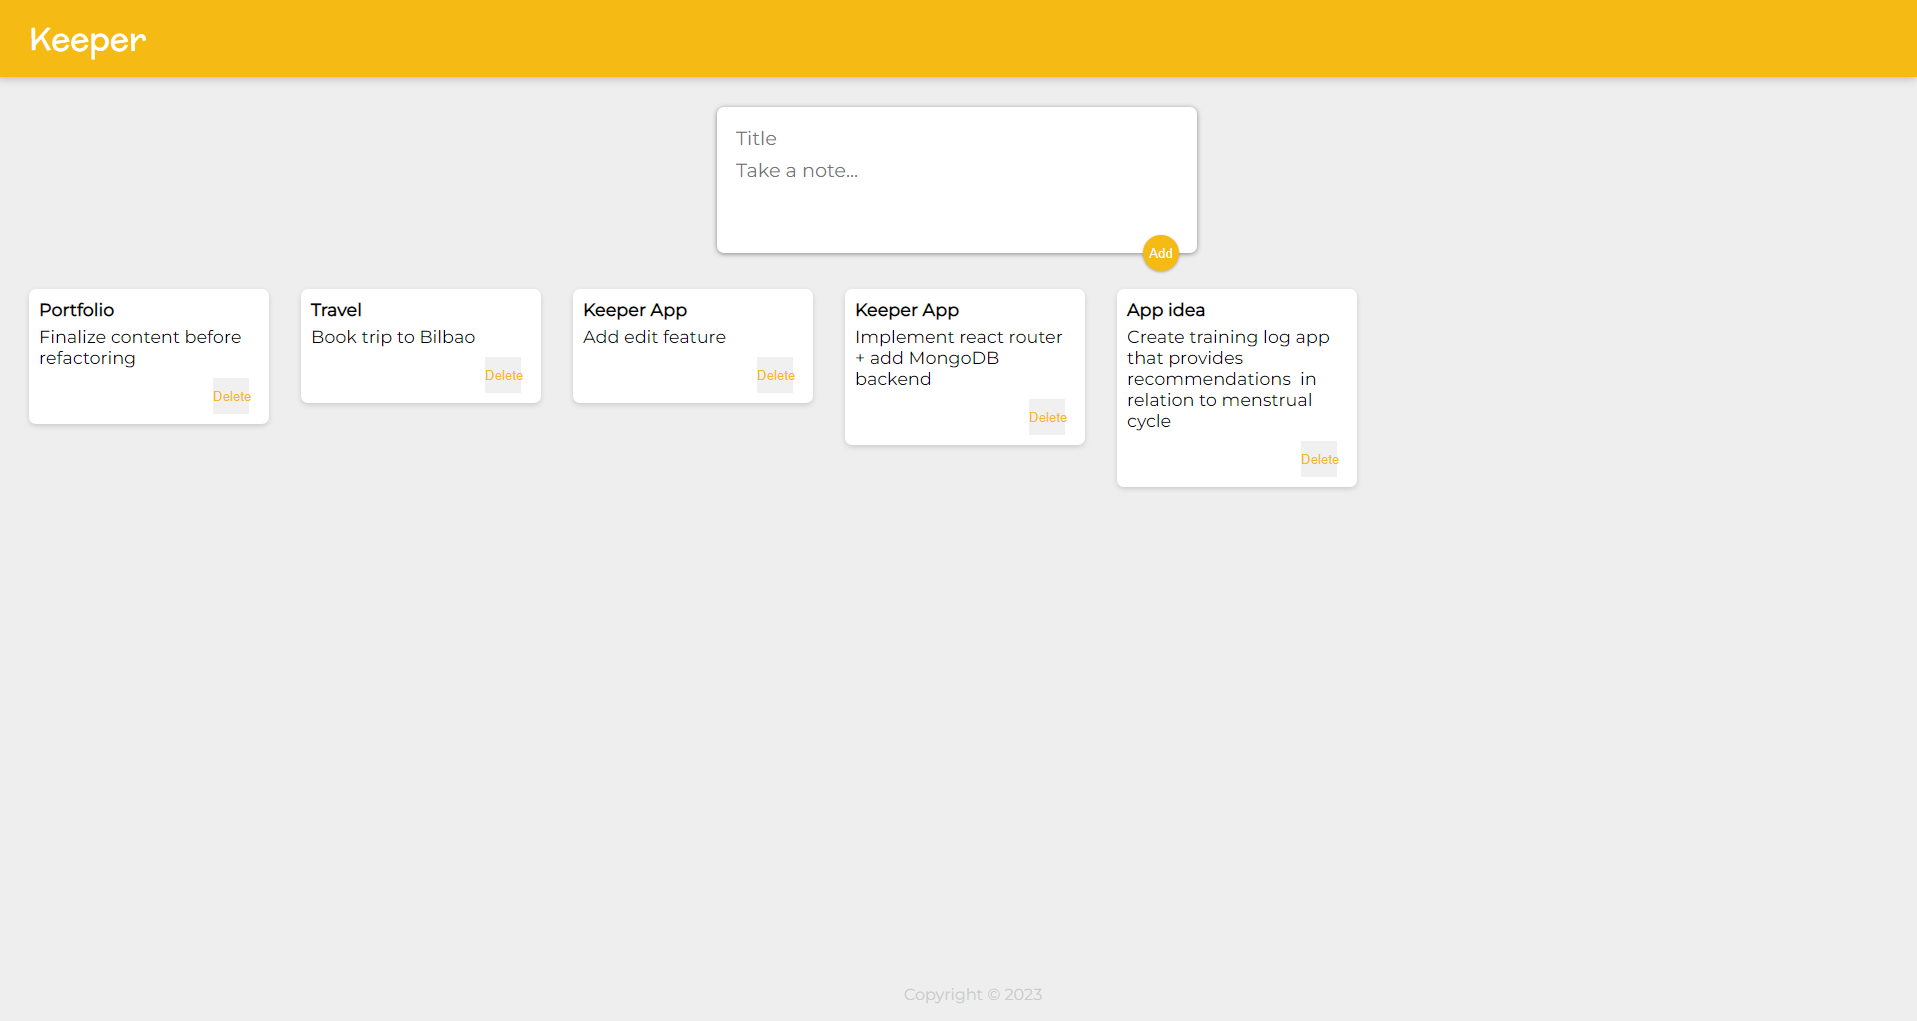Select the Portfolio note title
Viewport: 1917px width, 1021px height.
pos(77,310)
